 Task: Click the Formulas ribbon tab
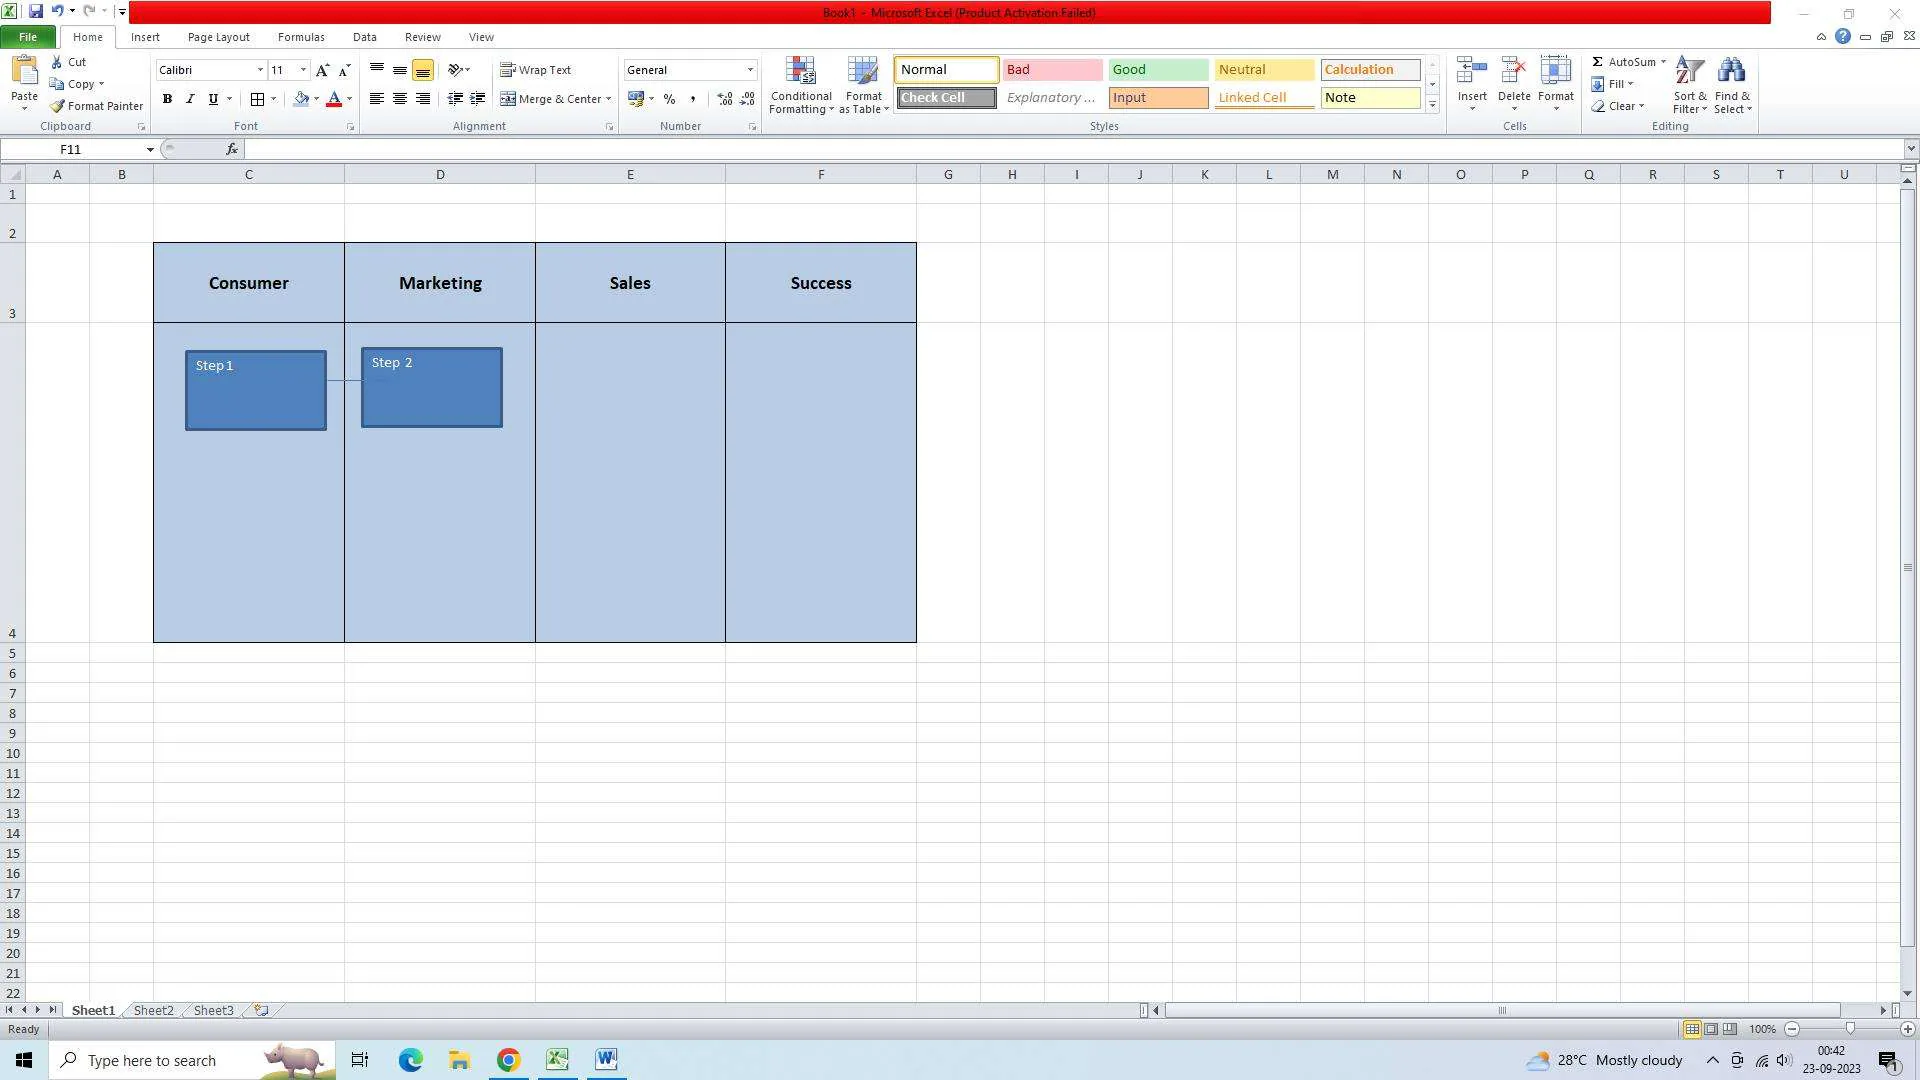click(301, 37)
